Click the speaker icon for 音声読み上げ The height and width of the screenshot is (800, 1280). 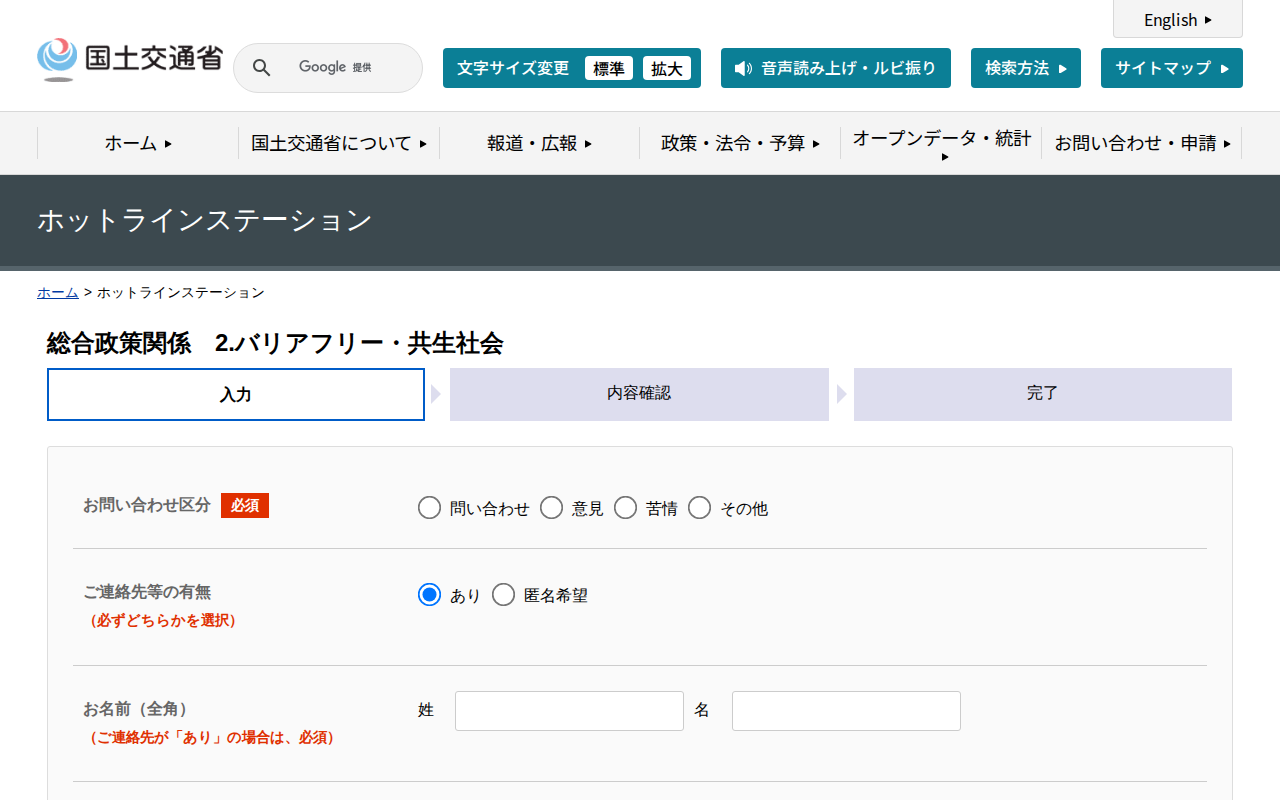pyautogui.click(x=742, y=68)
